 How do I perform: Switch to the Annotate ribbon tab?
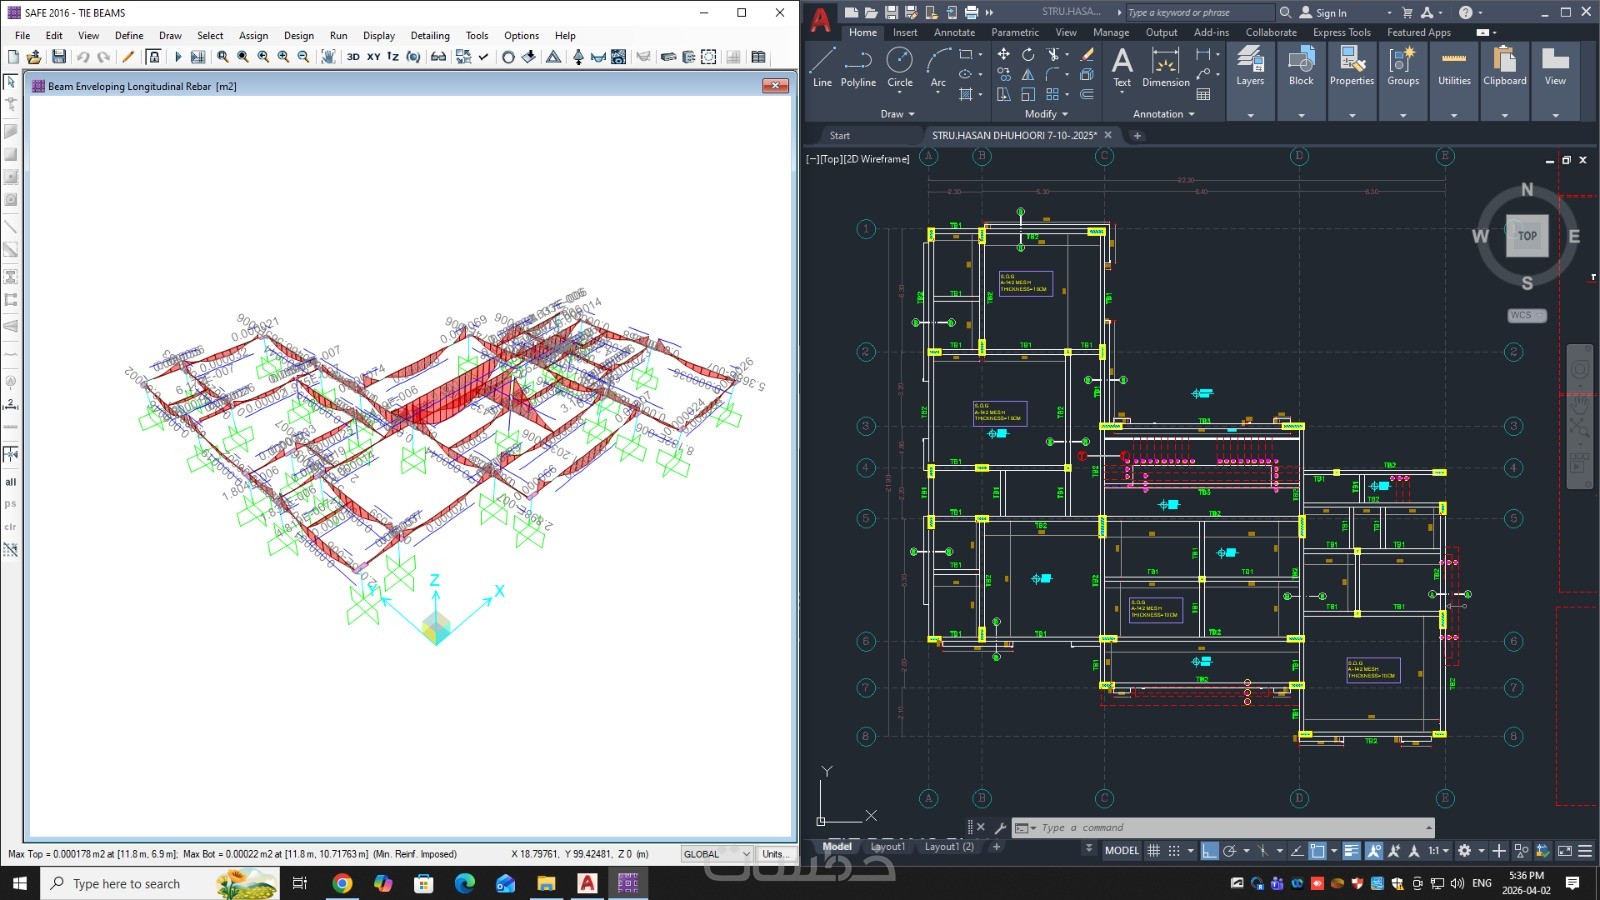(x=954, y=32)
